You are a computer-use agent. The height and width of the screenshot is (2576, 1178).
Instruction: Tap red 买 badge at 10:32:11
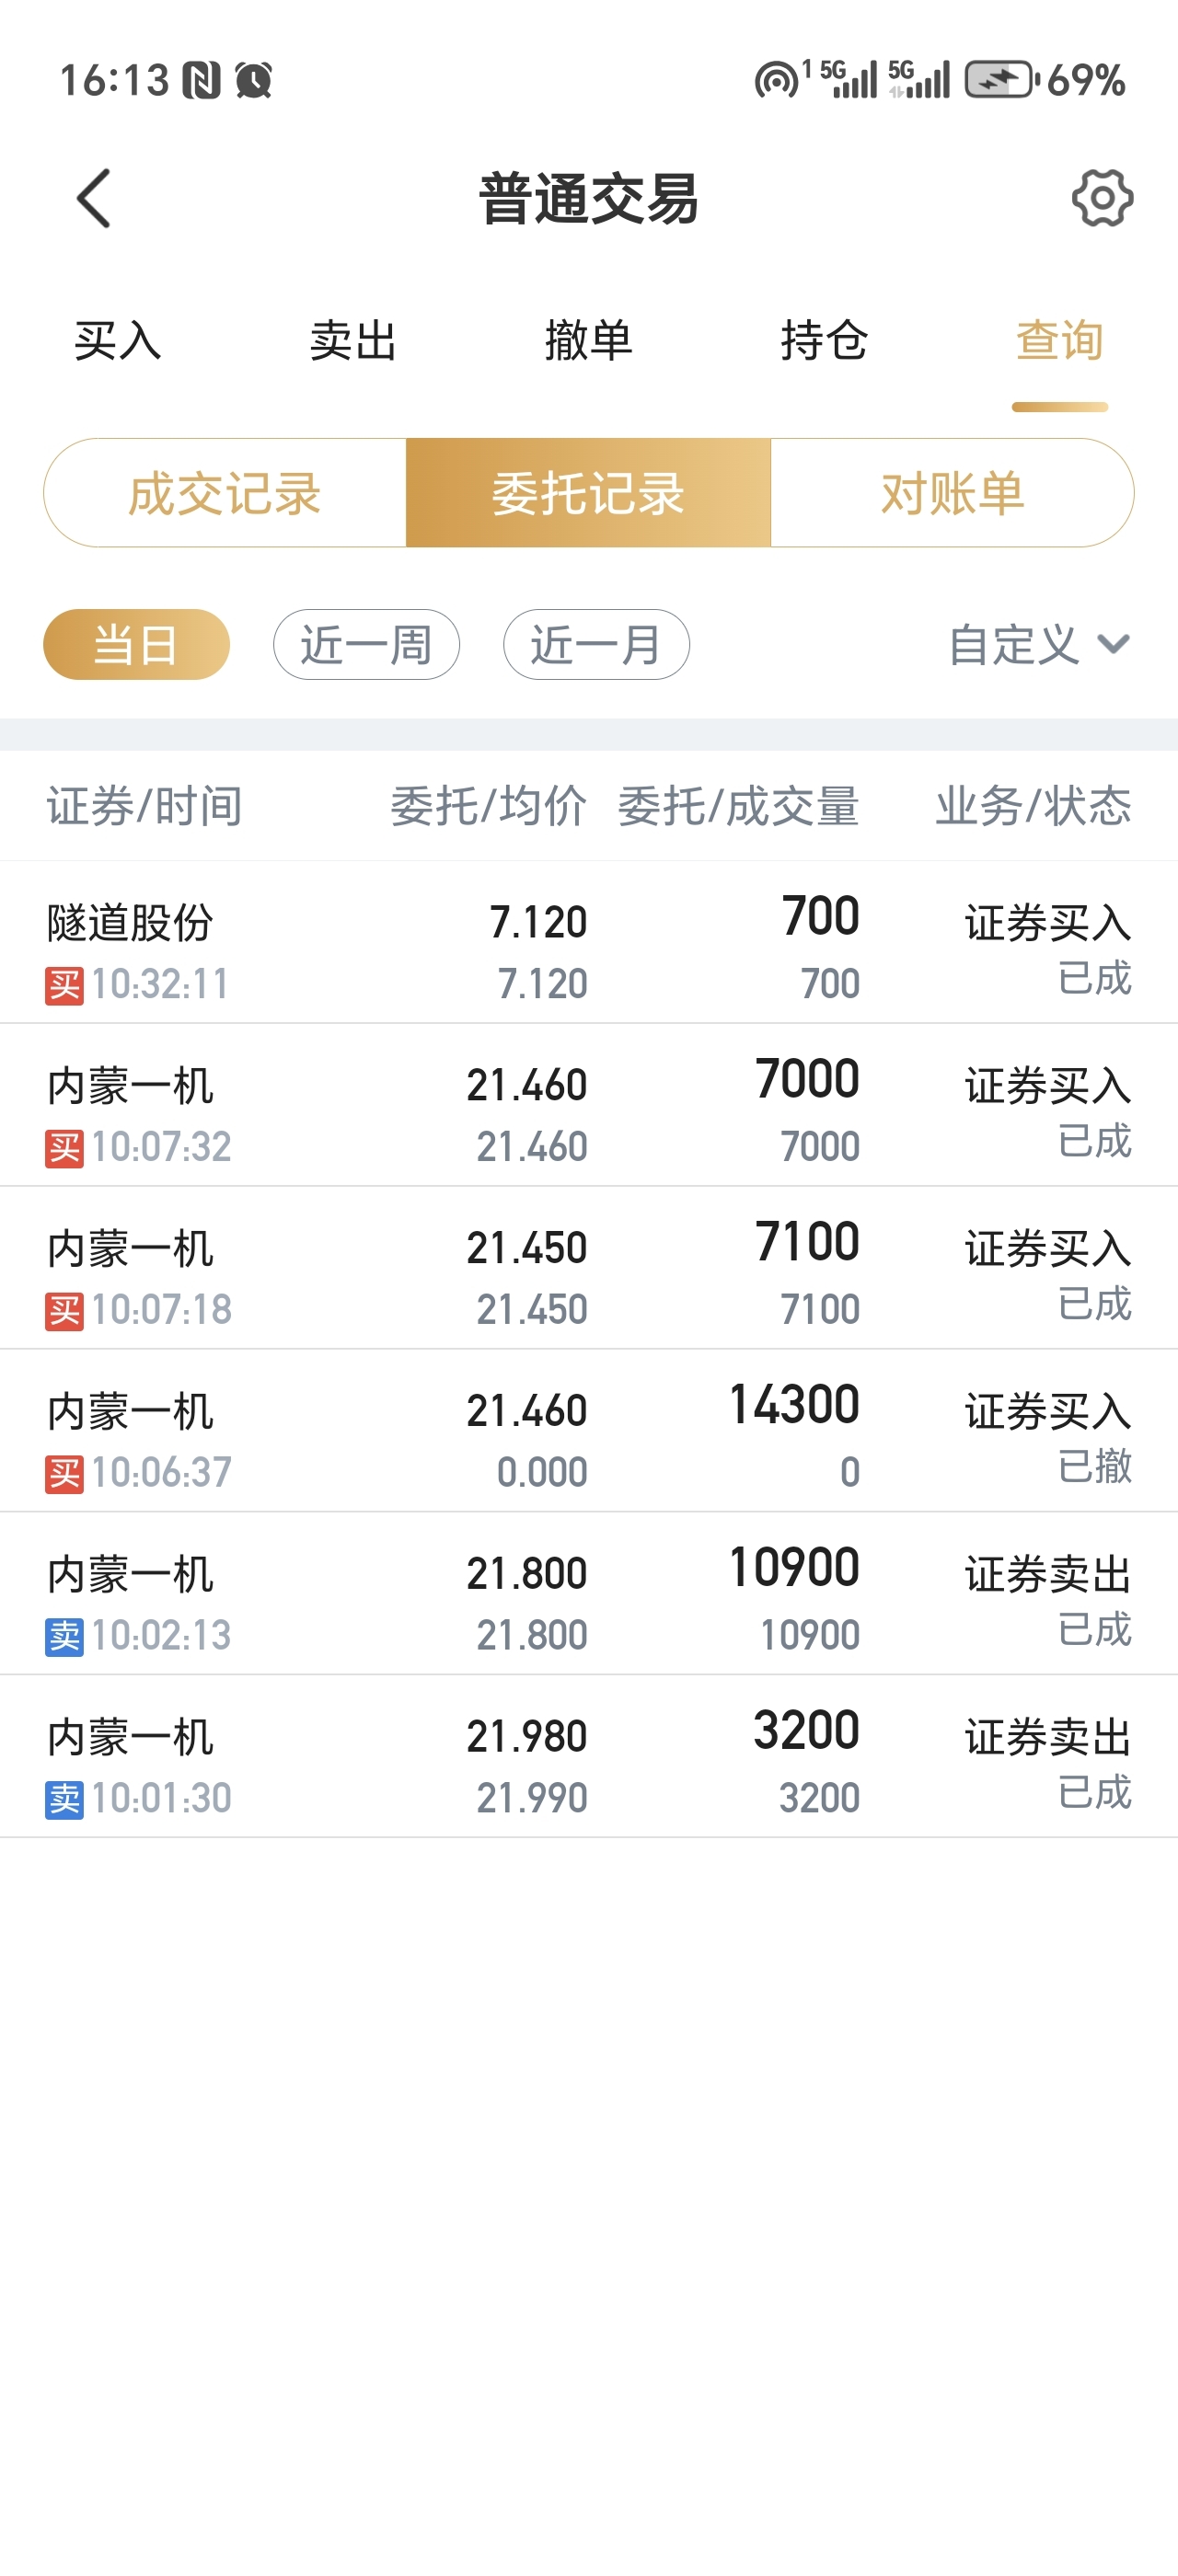(x=64, y=986)
